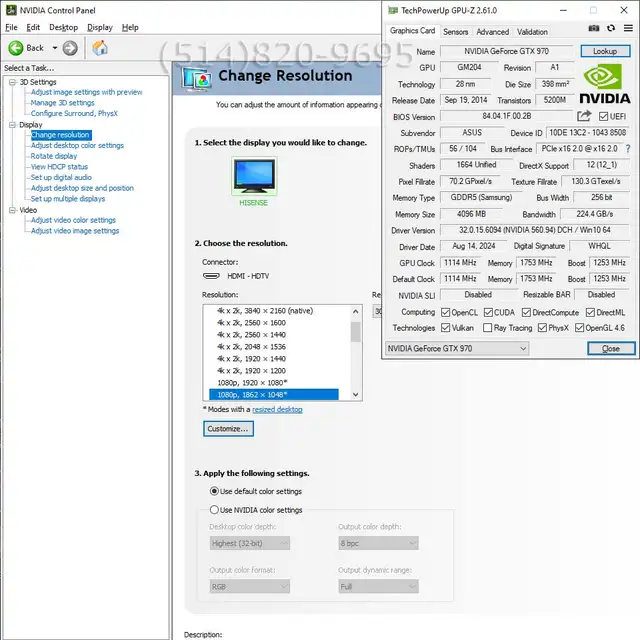Open Set up digital audio task
Screen dimensions: 640x640
61,177
